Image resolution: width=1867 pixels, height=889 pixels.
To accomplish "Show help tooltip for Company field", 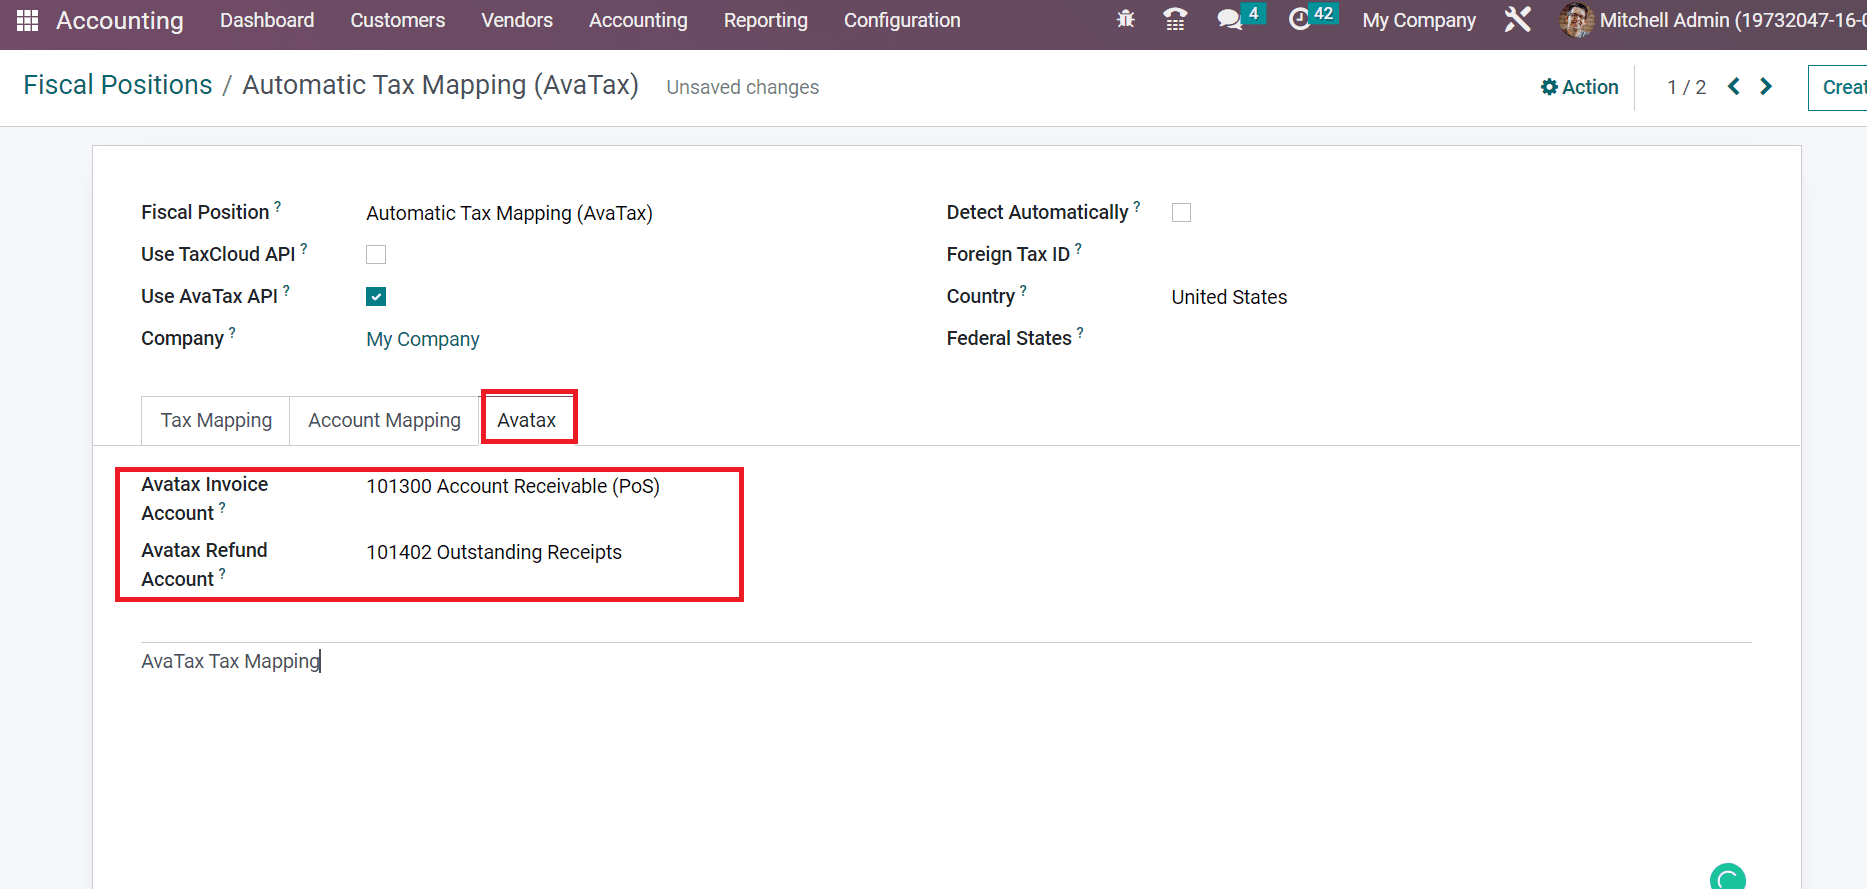I will pyautogui.click(x=232, y=331).
